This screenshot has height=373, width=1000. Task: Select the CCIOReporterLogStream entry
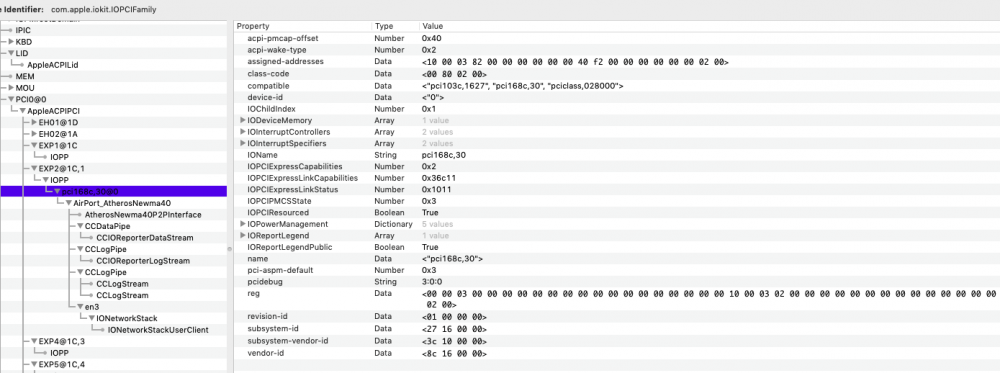(143, 260)
